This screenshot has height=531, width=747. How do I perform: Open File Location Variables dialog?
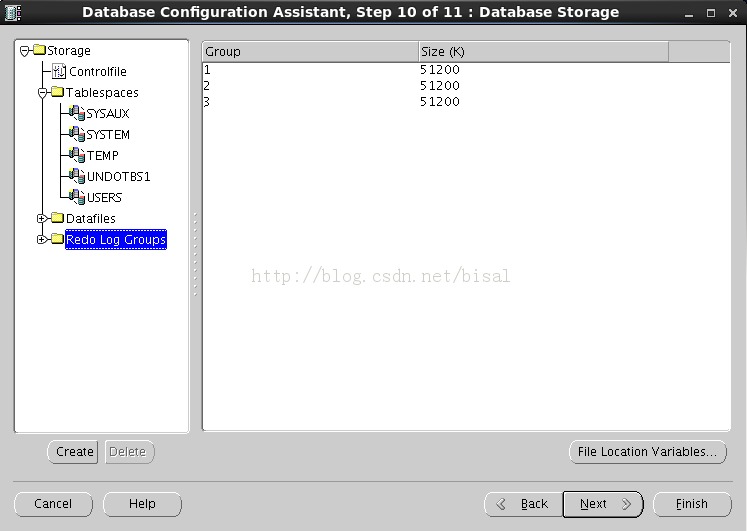point(648,451)
